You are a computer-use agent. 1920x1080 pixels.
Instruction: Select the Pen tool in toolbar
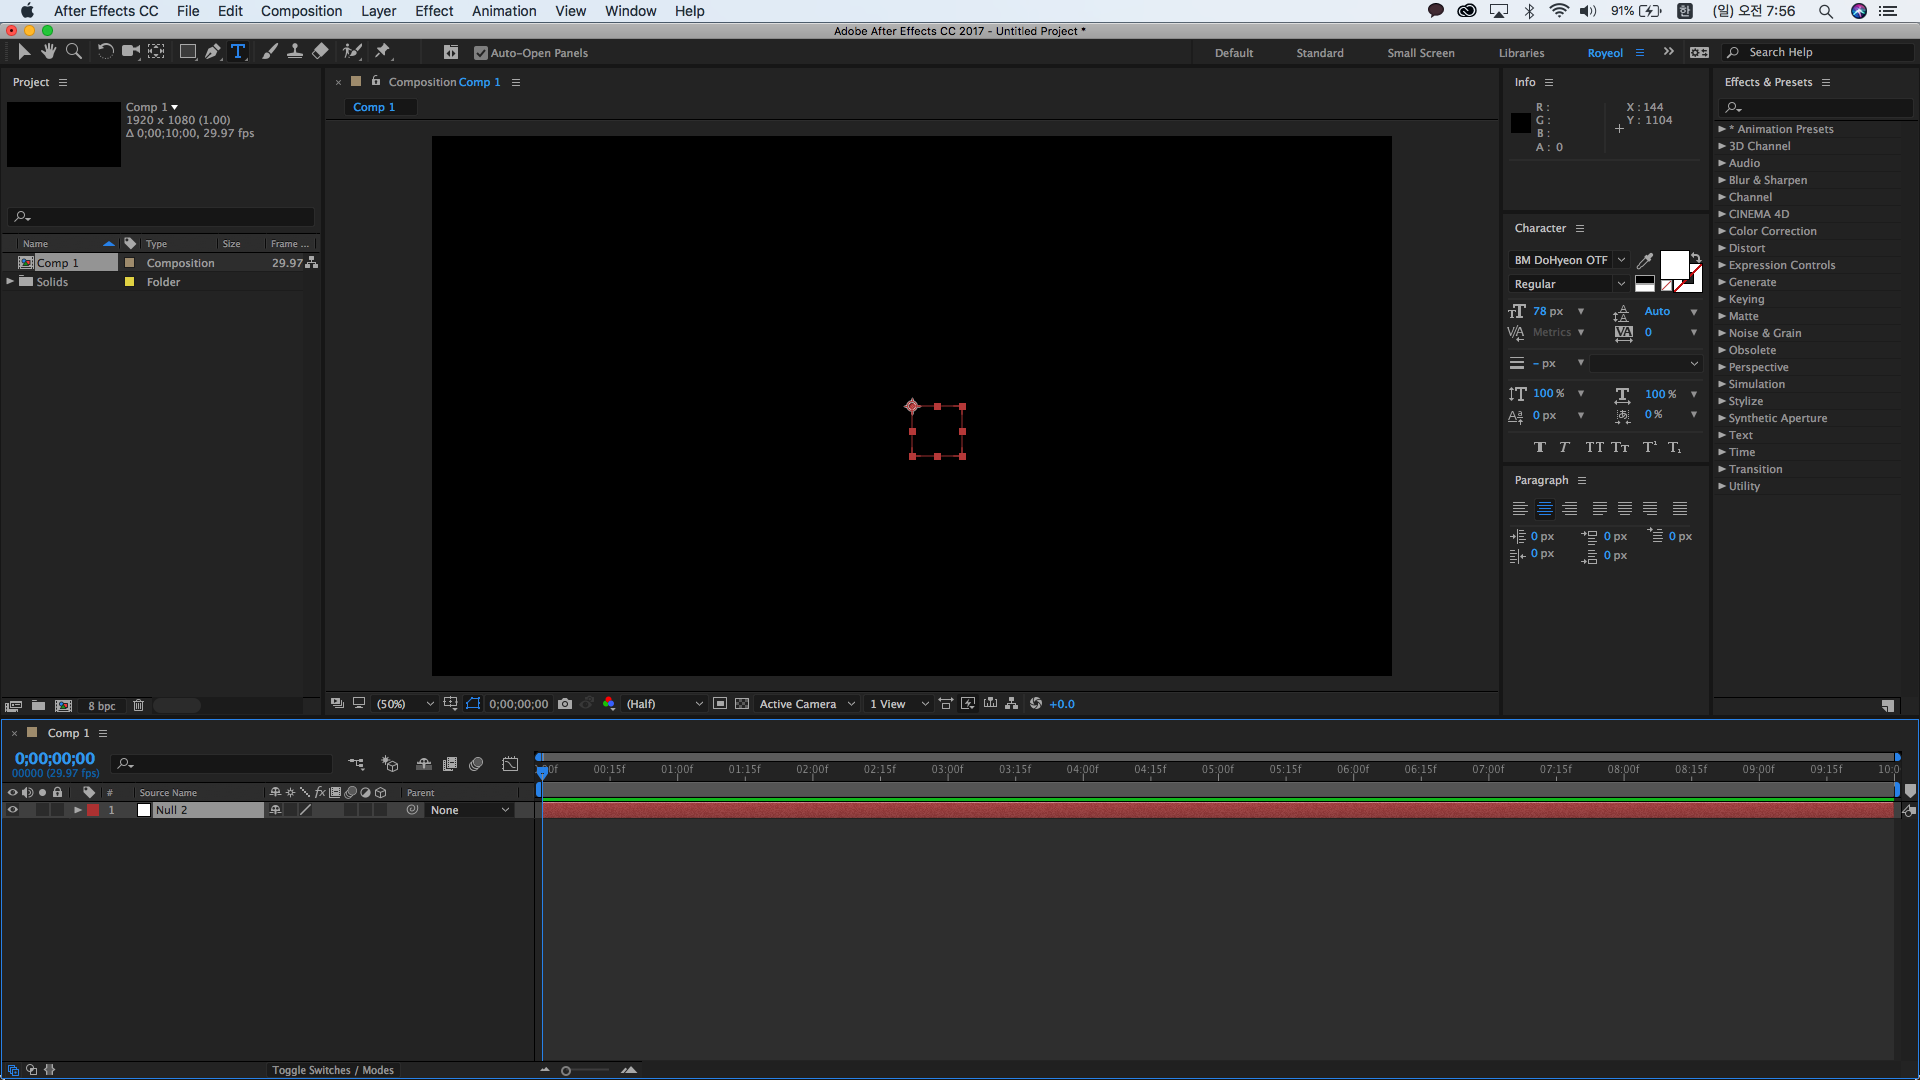pos(212,52)
